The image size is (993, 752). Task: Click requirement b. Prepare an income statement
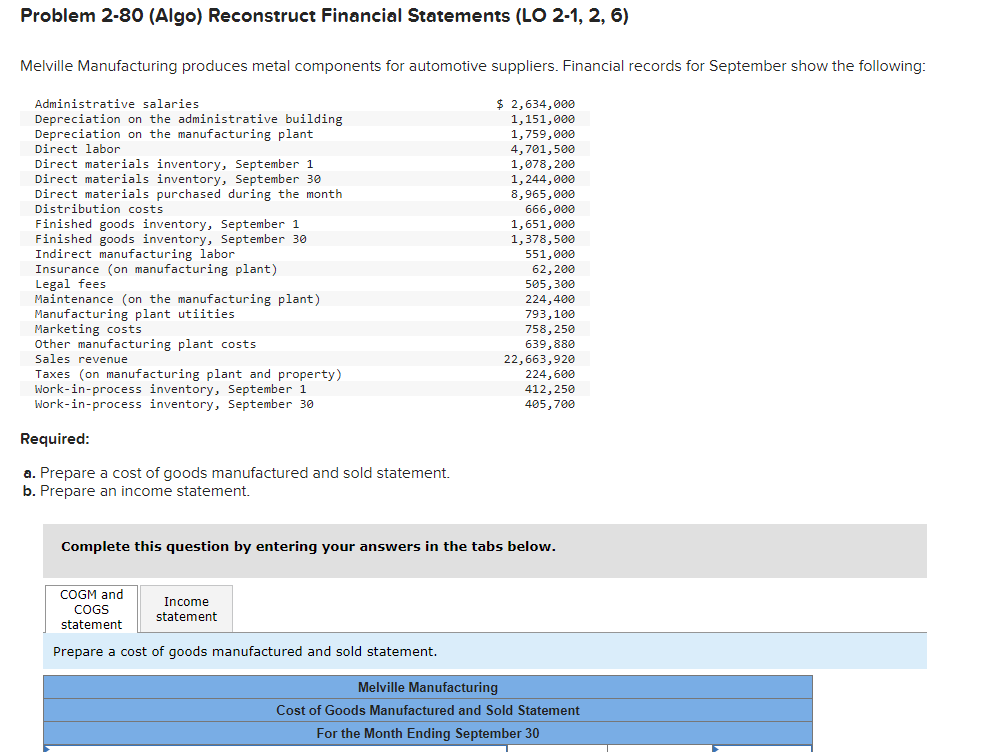click(136, 491)
